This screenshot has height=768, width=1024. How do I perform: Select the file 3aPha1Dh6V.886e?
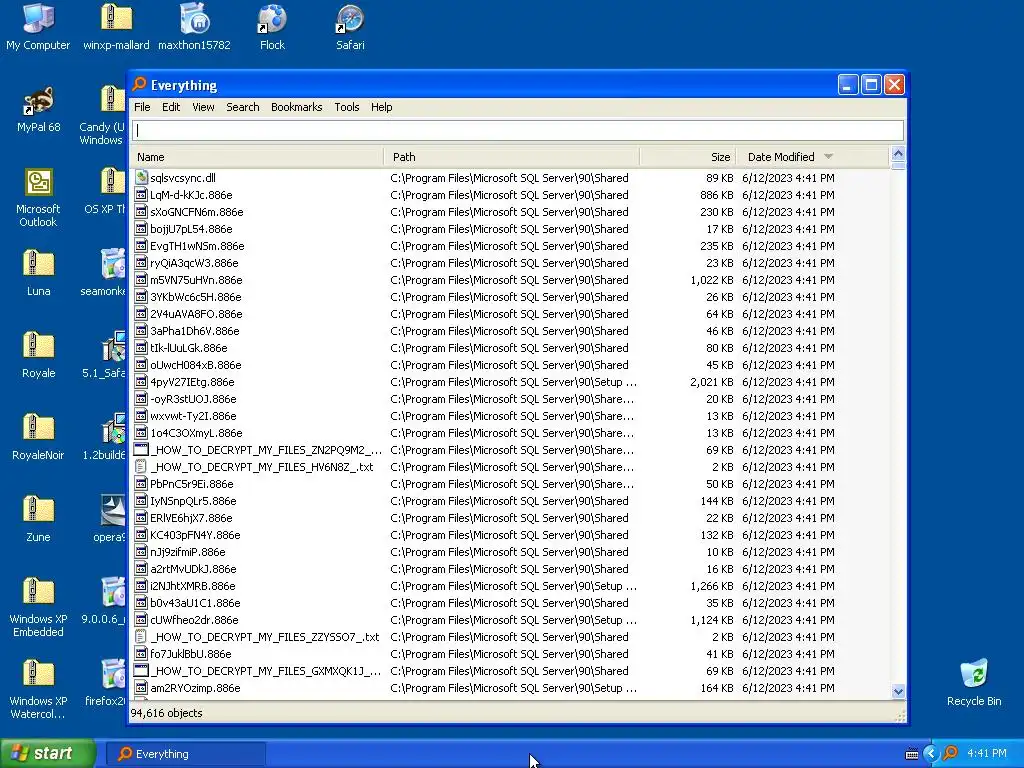[195, 330]
